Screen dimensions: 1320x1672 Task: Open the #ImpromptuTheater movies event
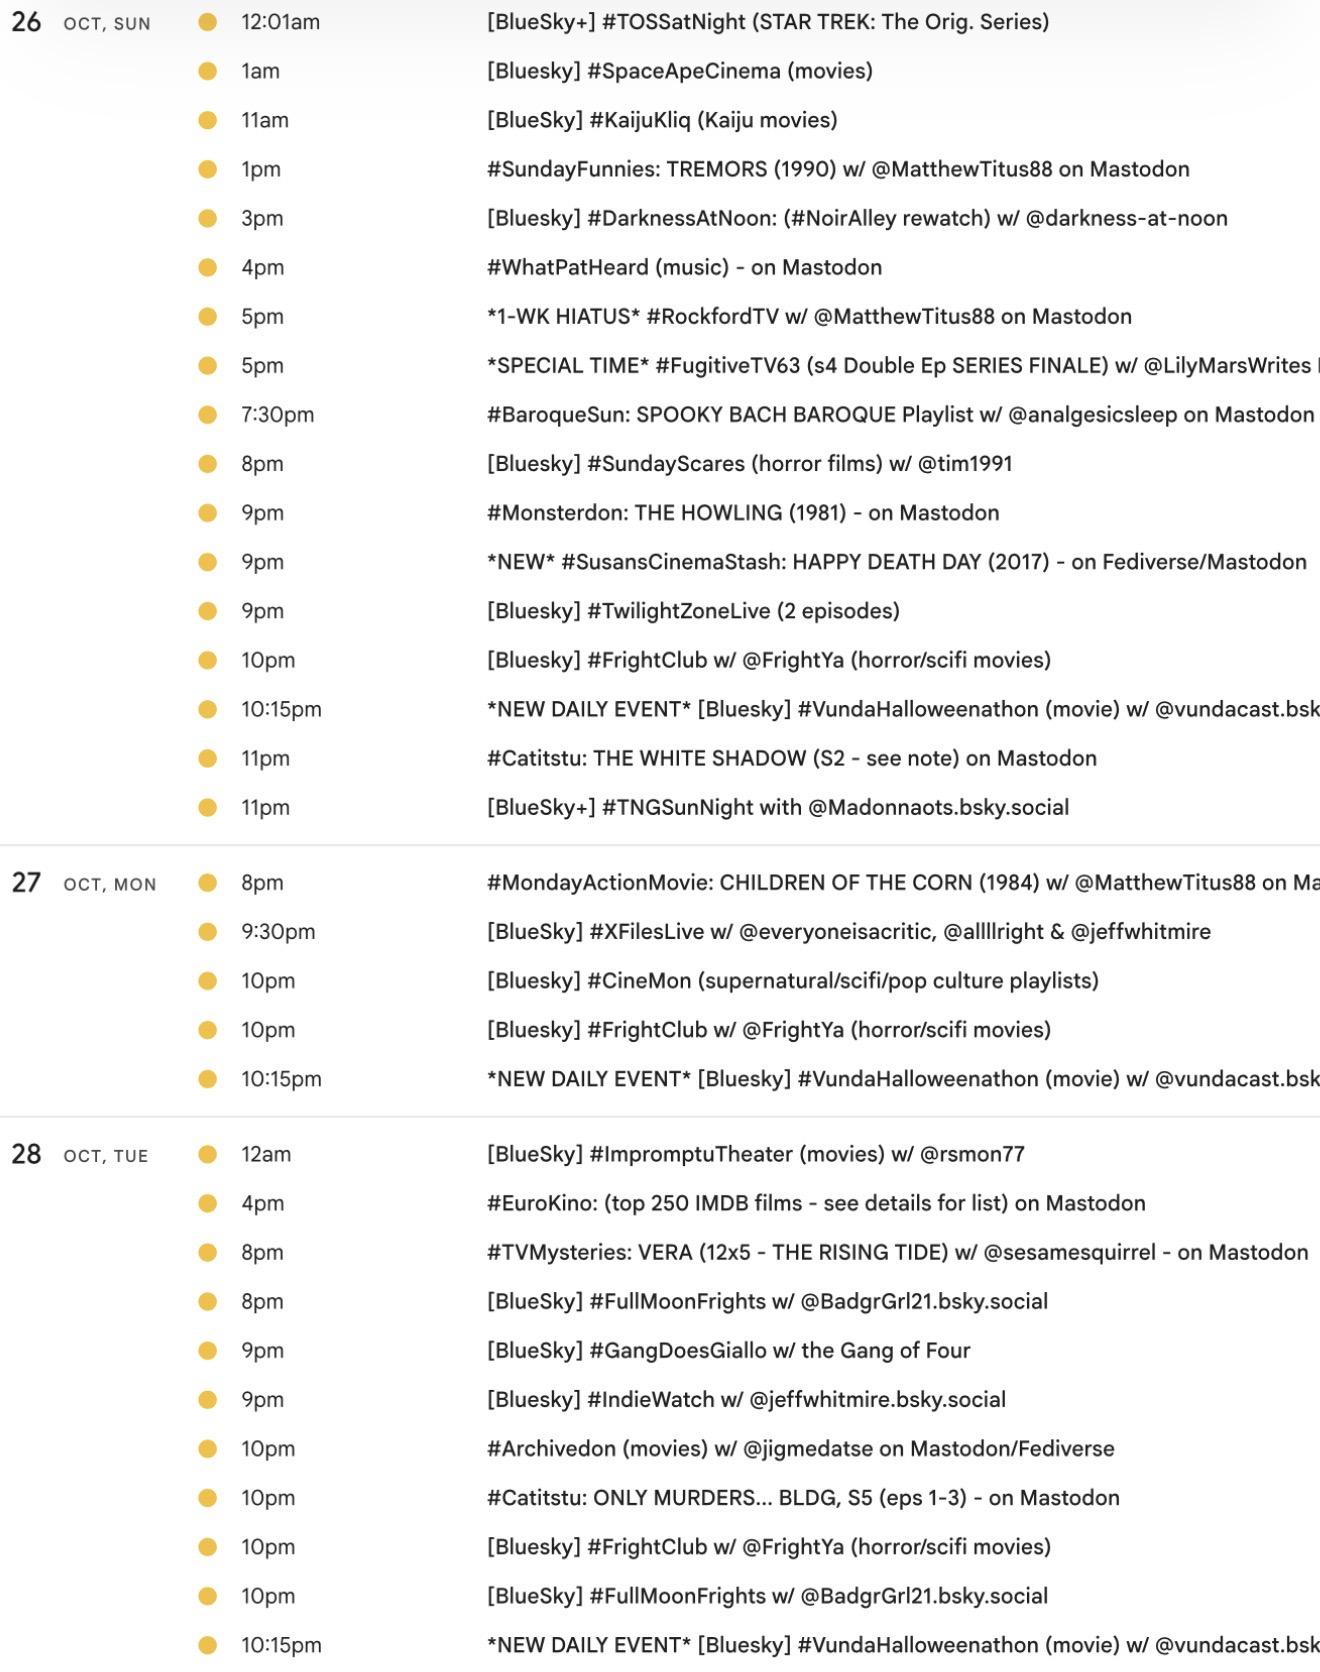pyautogui.click(x=755, y=1153)
